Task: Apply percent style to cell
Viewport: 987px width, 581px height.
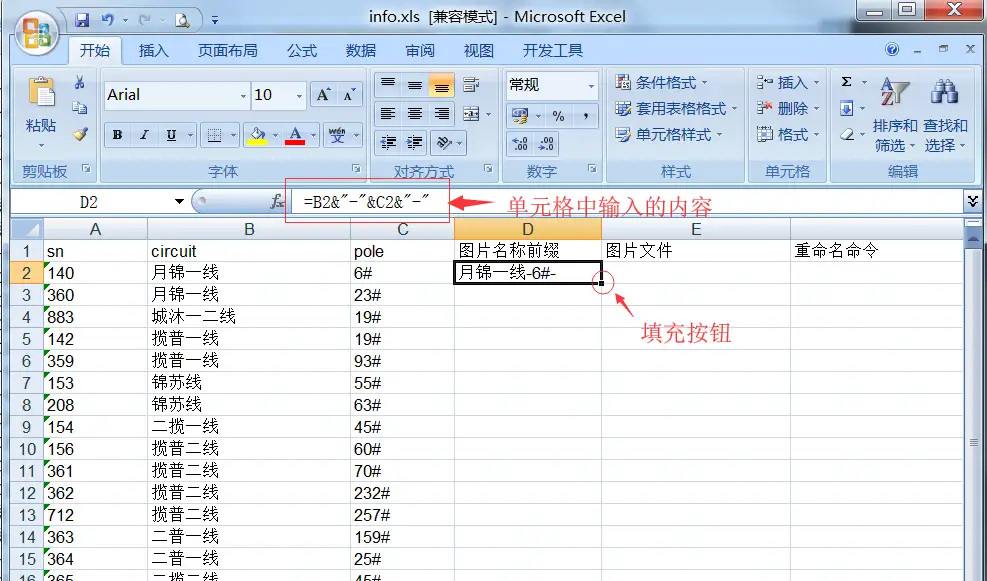Action: coord(558,116)
